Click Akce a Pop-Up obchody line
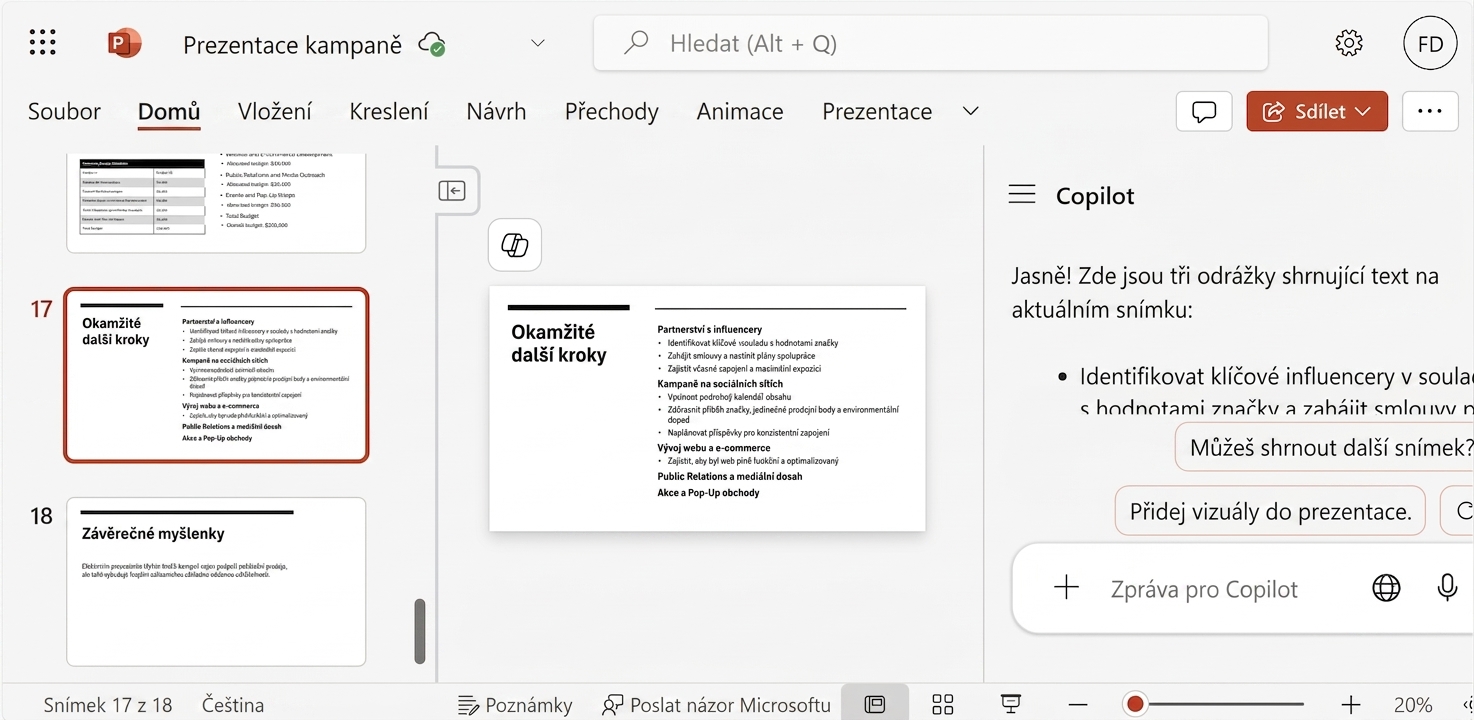The image size is (1474, 720). coord(708,493)
